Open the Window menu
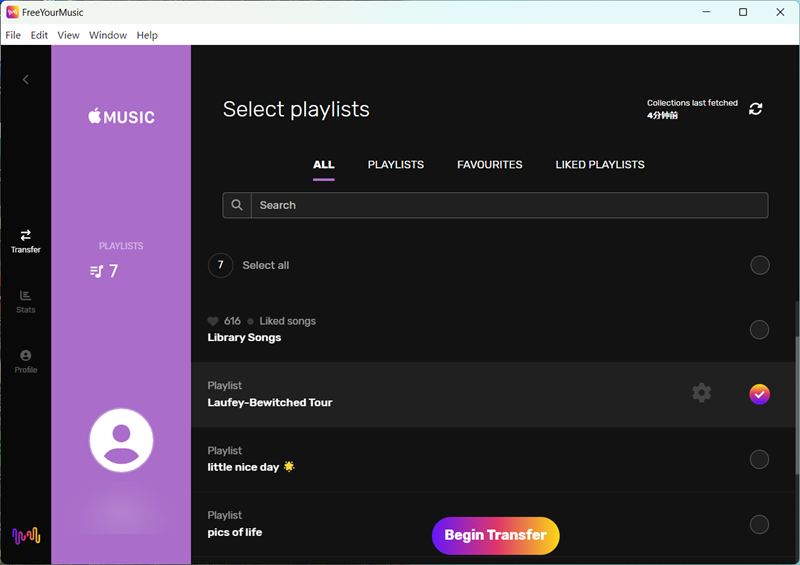The image size is (800, 565). click(x=108, y=35)
